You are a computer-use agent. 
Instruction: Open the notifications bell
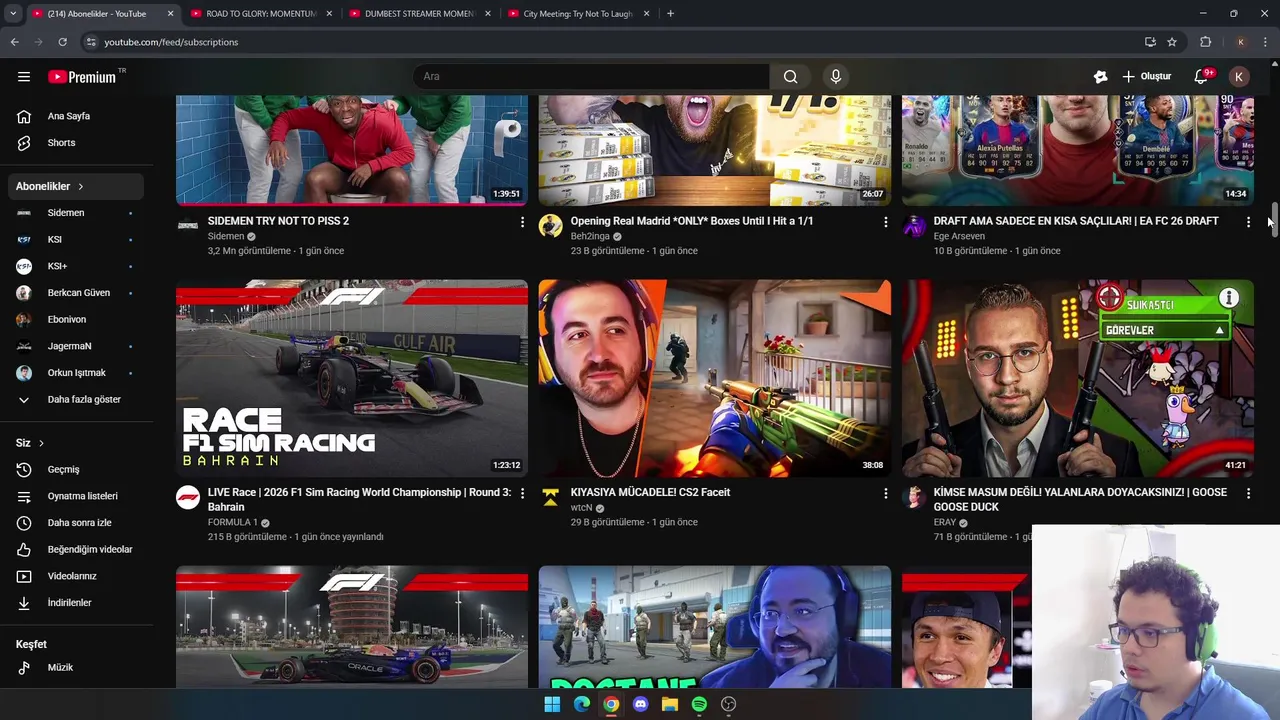coord(1202,77)
